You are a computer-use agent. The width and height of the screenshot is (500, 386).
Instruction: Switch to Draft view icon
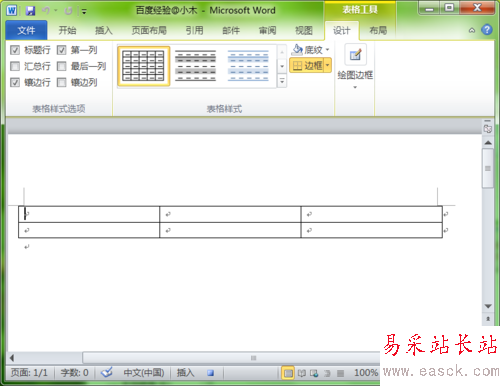point(340,373)
